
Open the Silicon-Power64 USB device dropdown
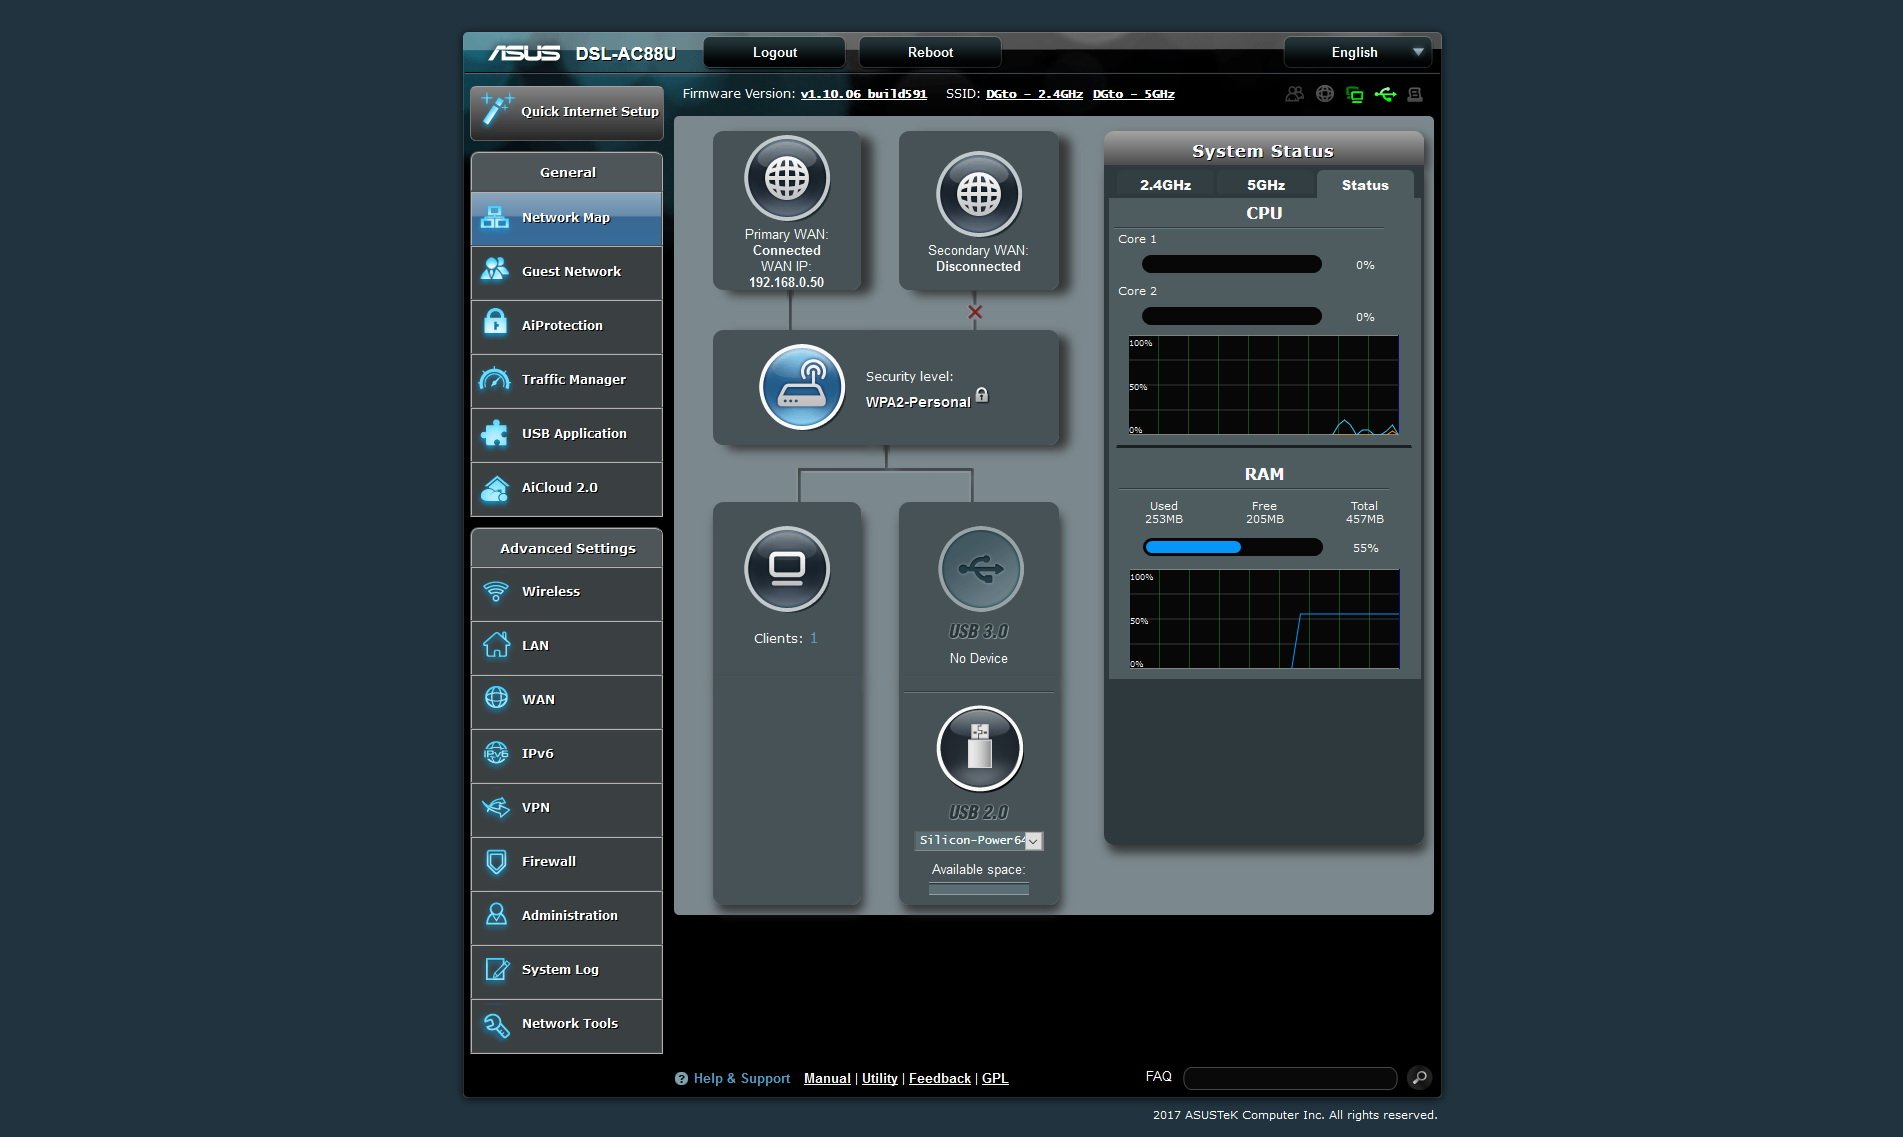pos(978,841)
